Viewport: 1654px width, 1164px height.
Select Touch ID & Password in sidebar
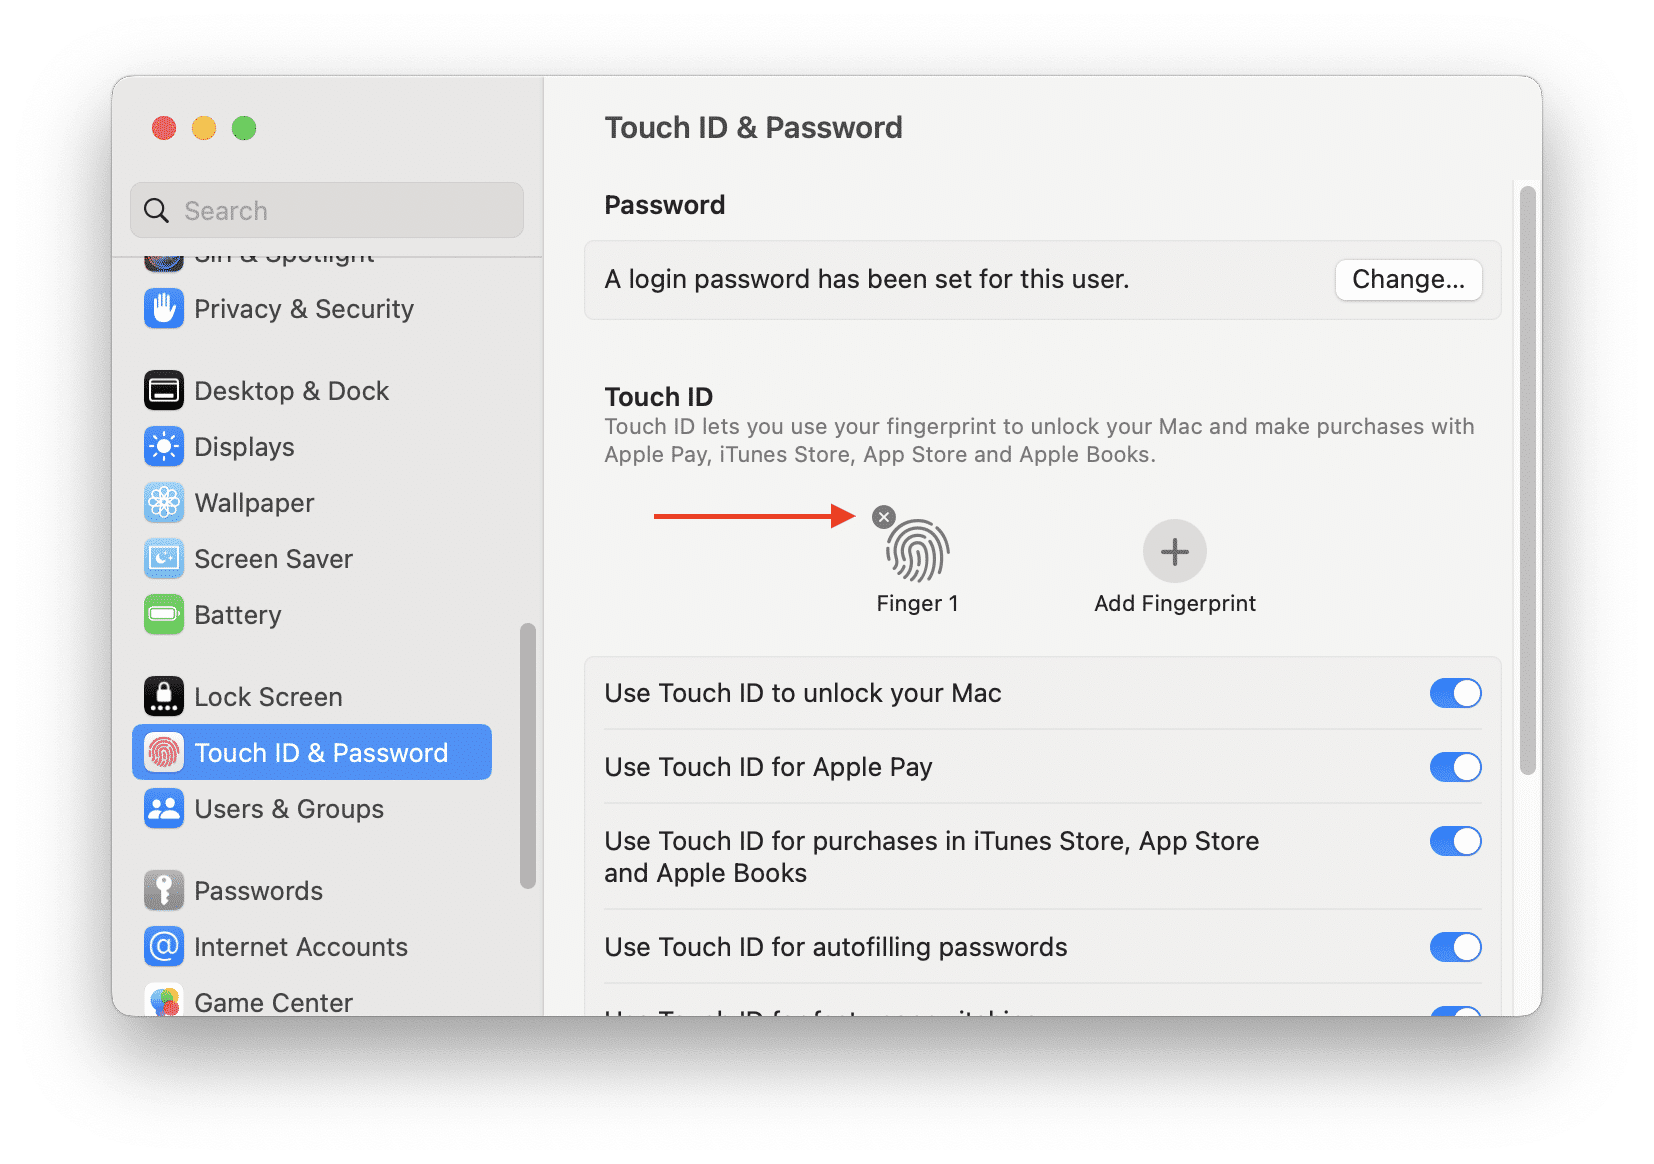[x=312, y=752]
